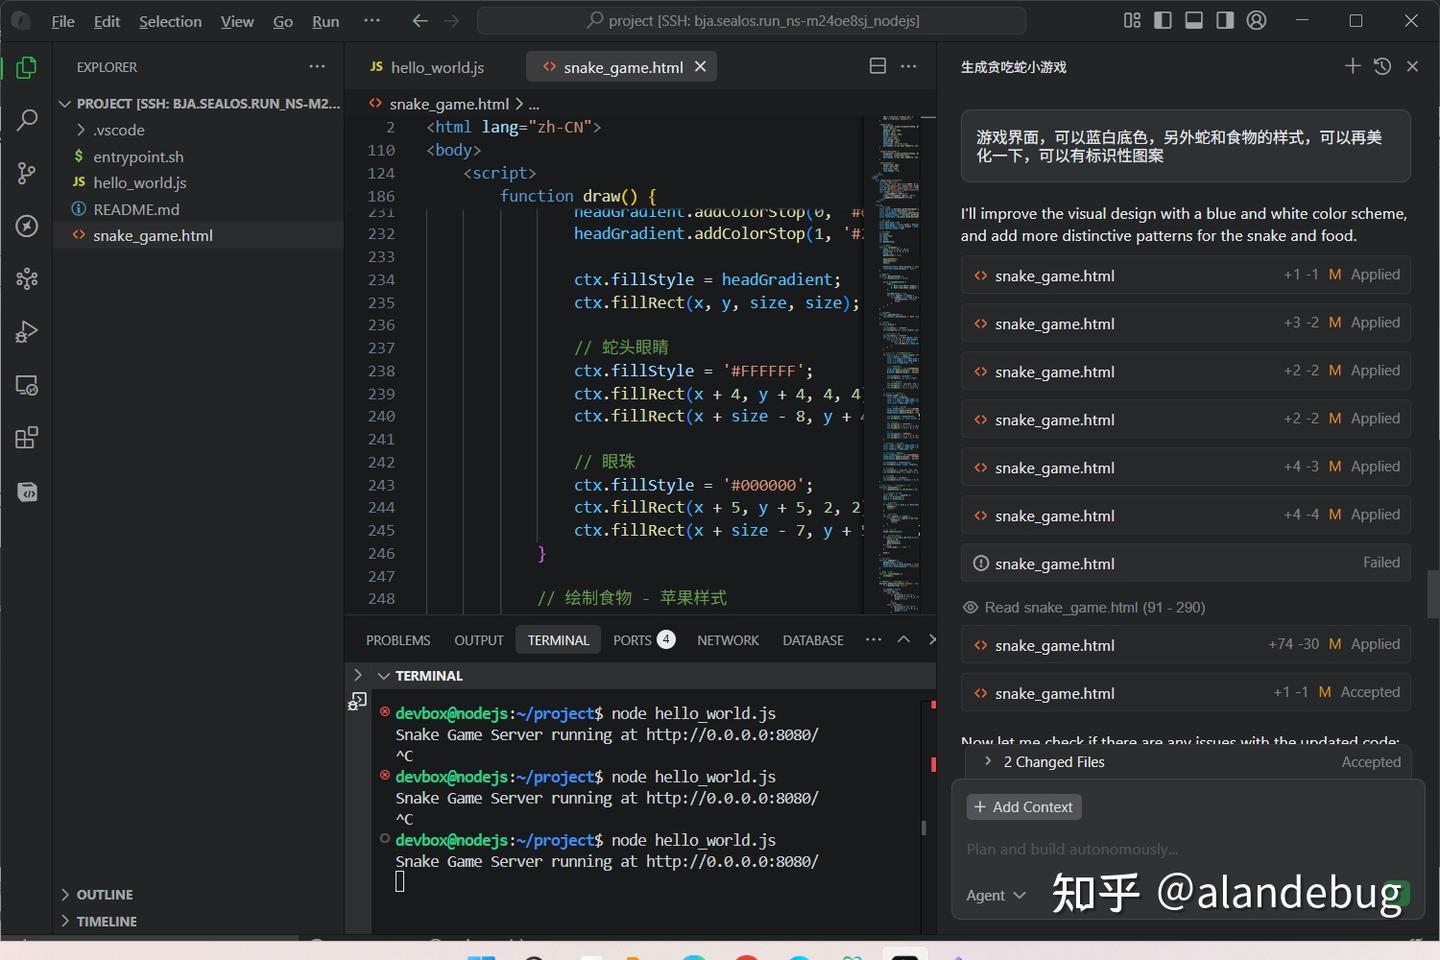Open the Run and Debug view

click(26, 332)
